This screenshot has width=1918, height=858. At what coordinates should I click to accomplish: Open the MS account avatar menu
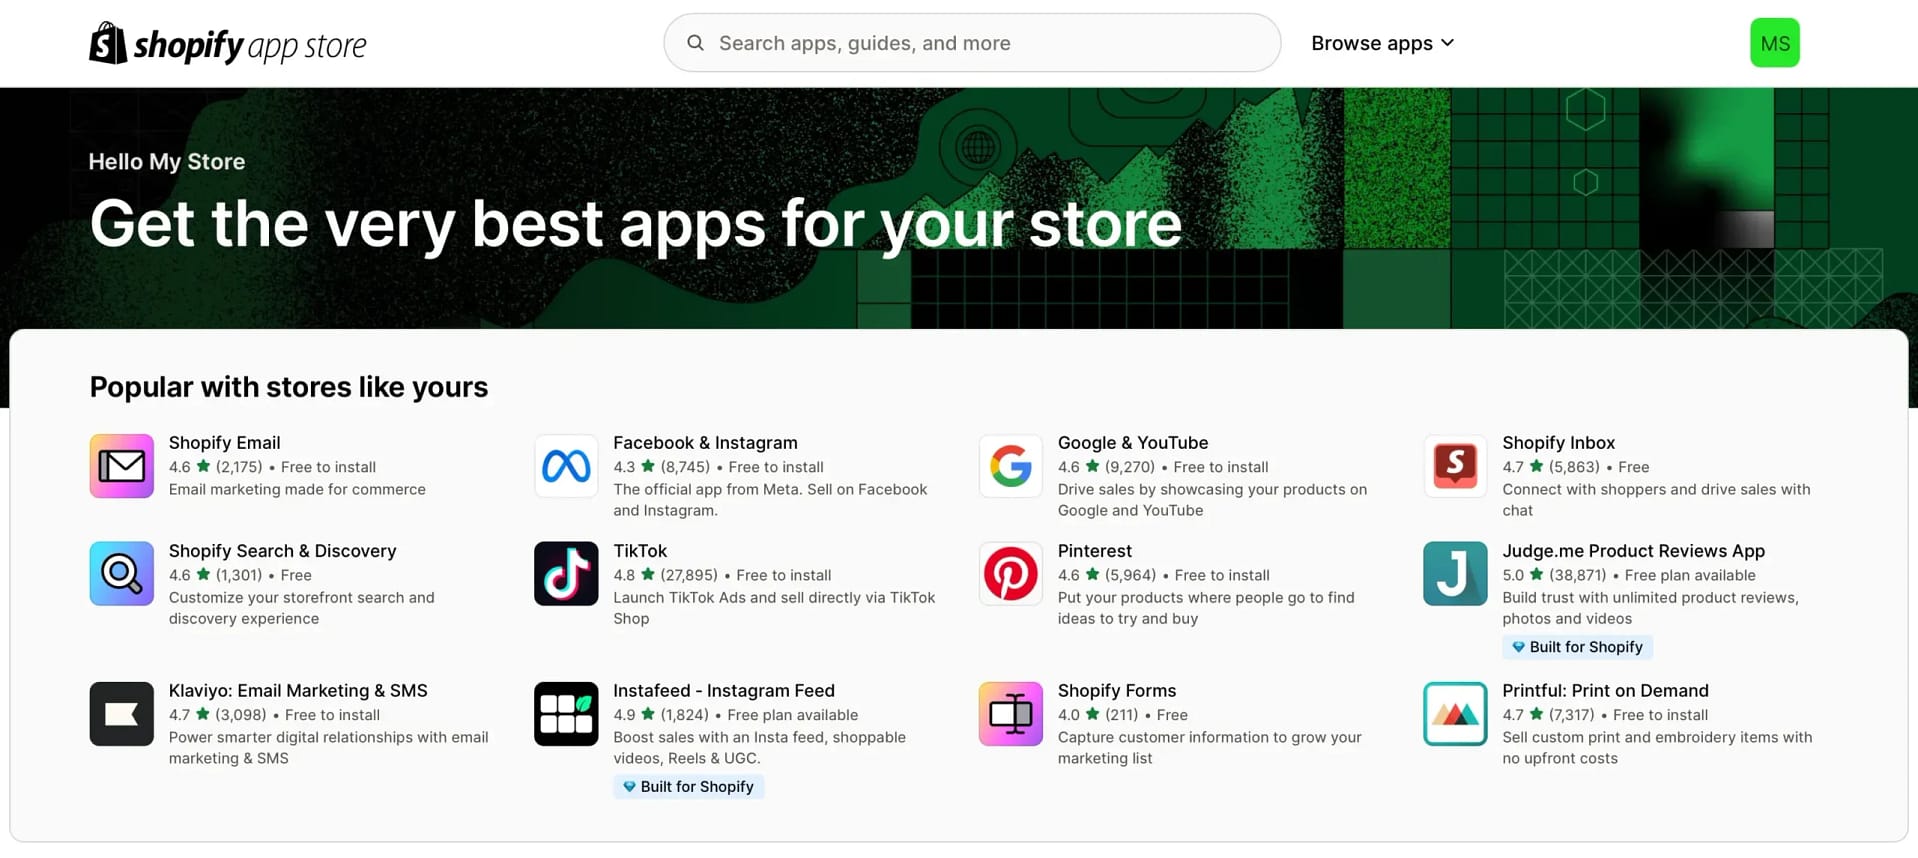pos(1774,43)
